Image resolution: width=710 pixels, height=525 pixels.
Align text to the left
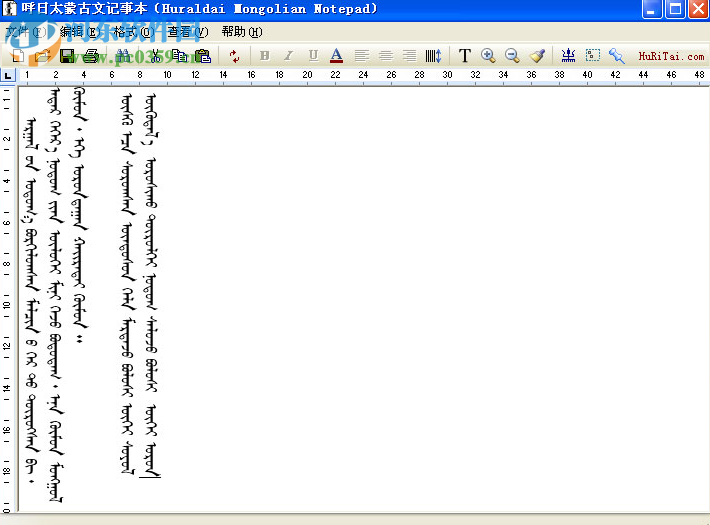[x=361, y=56]
